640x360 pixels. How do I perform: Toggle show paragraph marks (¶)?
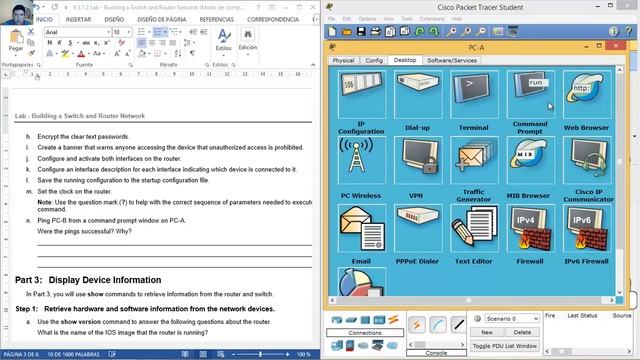point(192,53)
